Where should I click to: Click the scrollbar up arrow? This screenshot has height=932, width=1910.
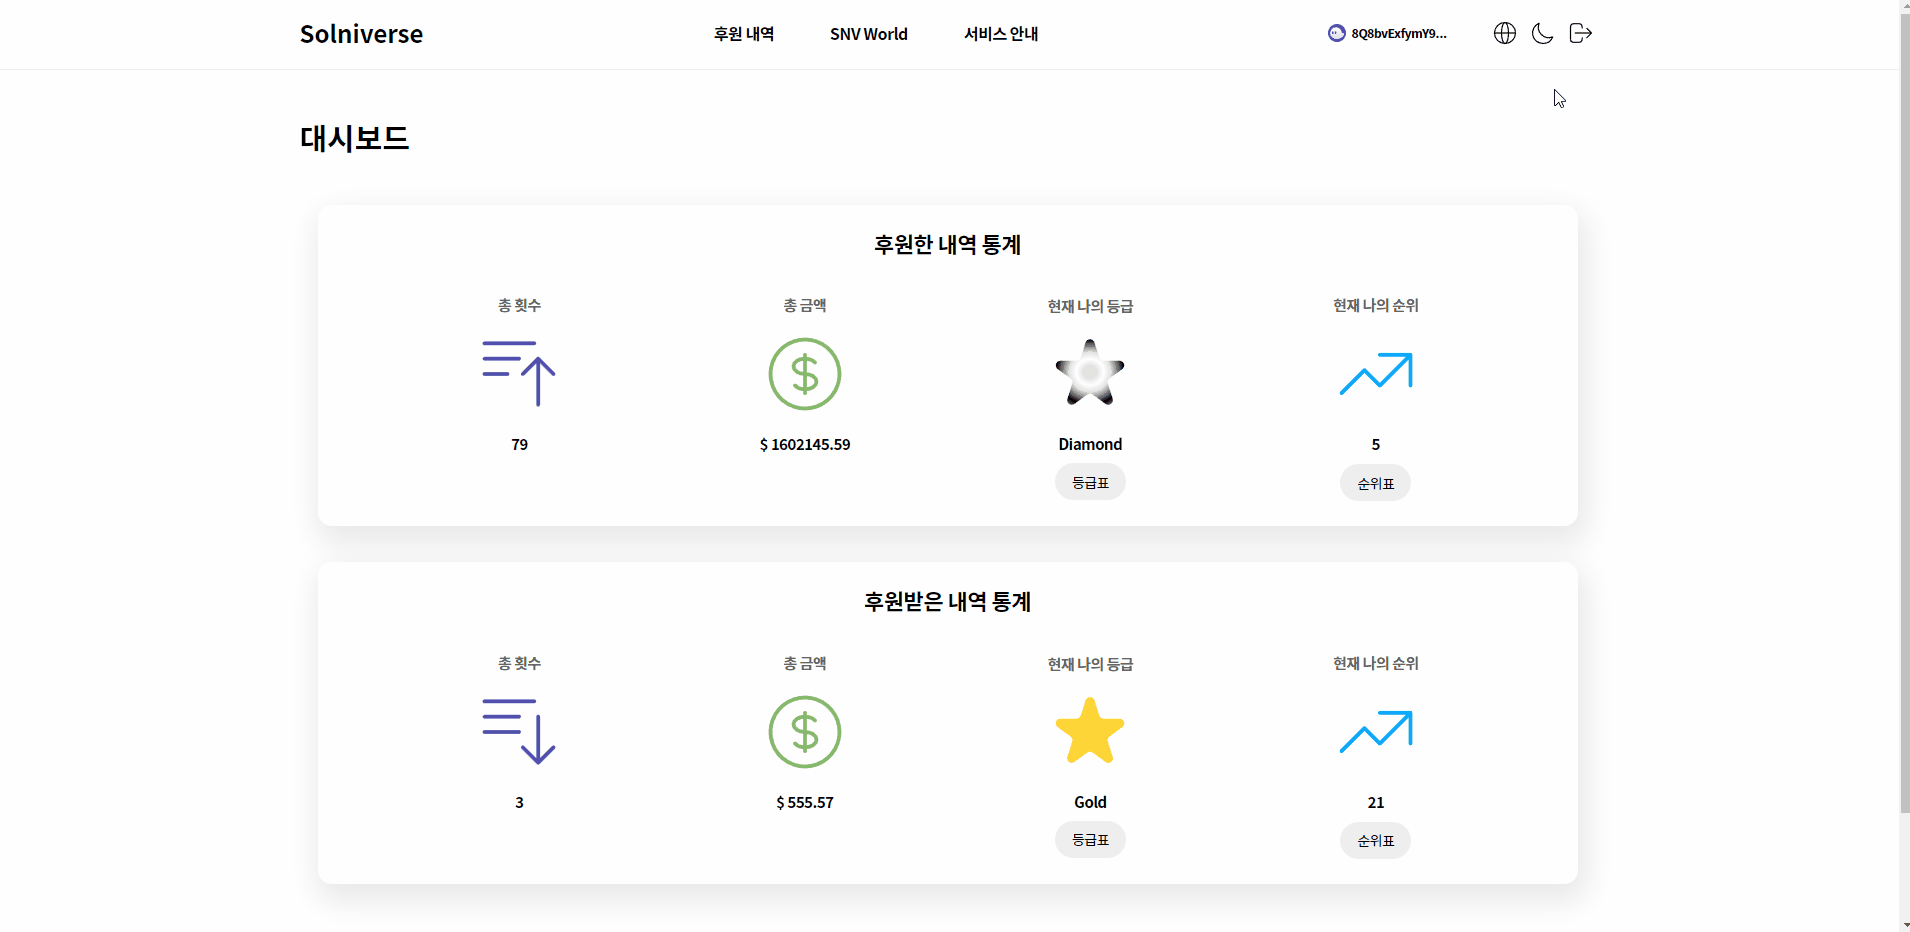(x=1905, y=6)
